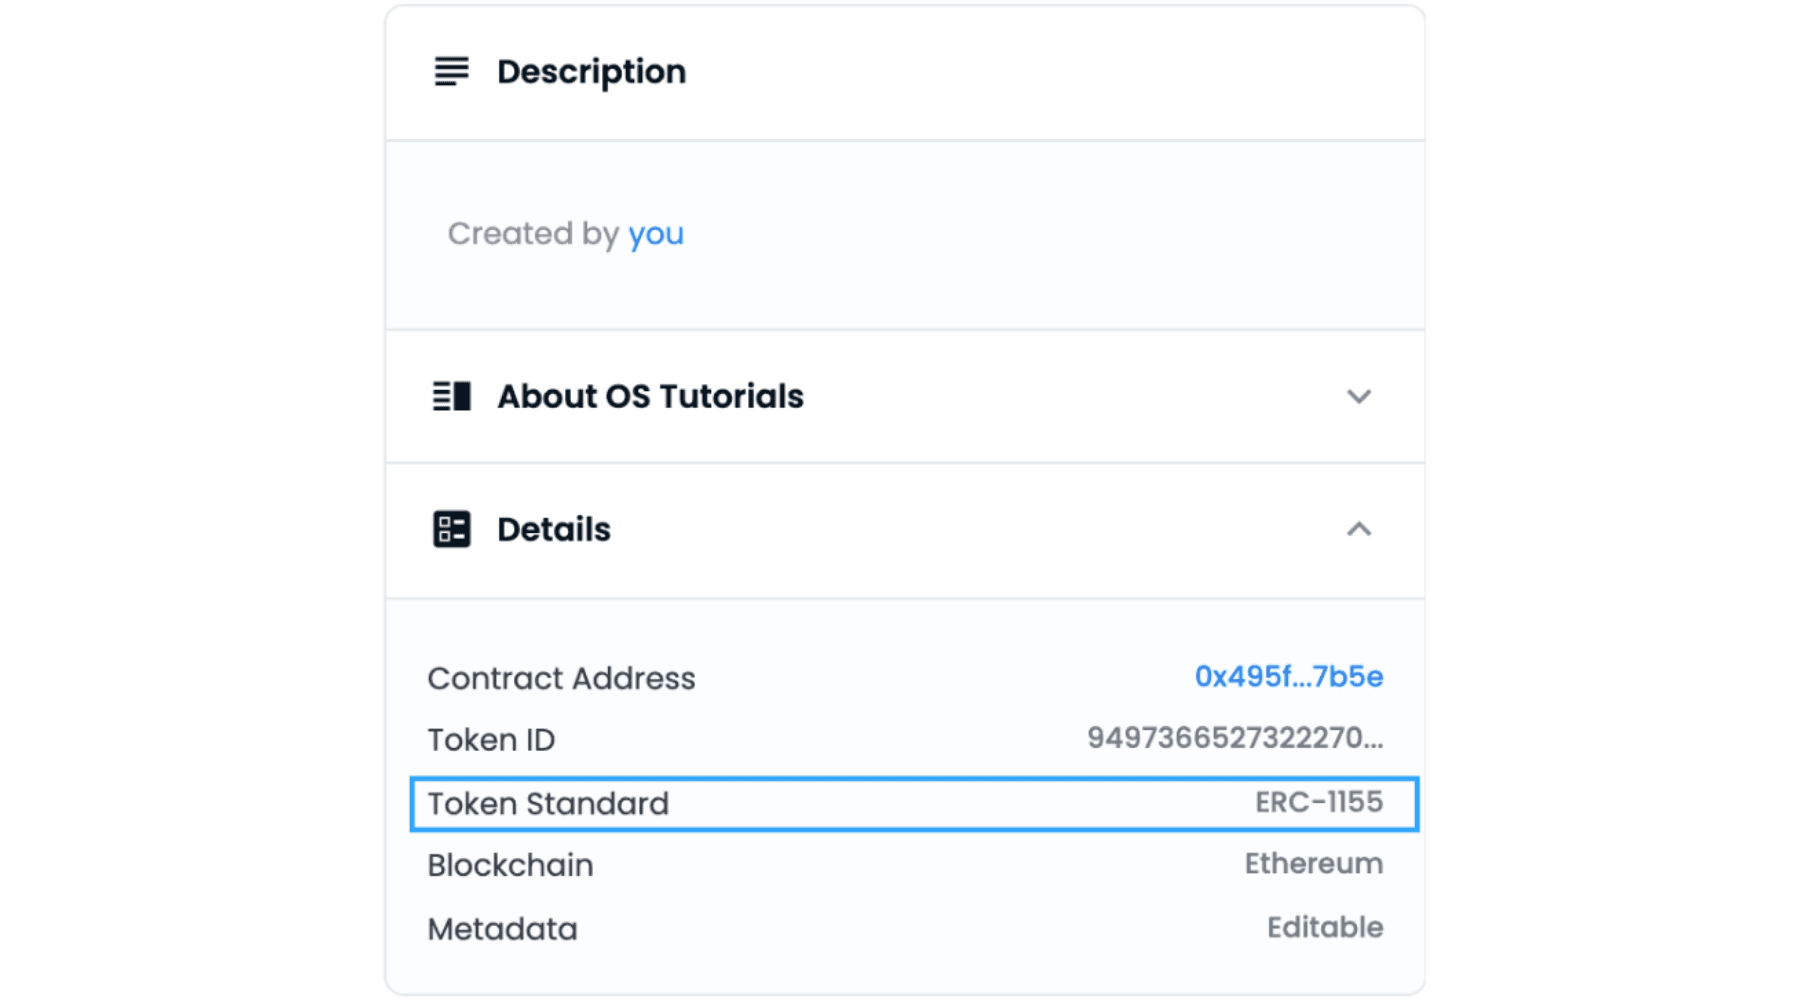Open the "you" creator profile link
This screenshot has height=1000, width=1800.
click(655, 233)
